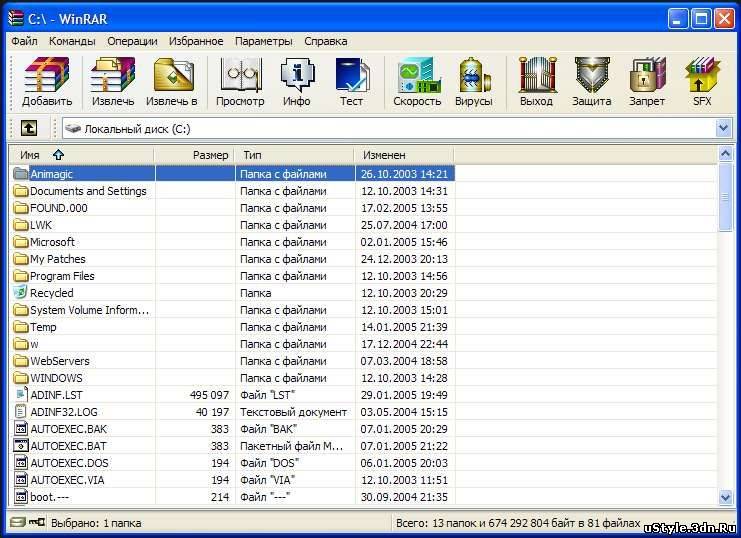Click the scrollbar down arrow
This screenshot has width=741, height=538.
(x=725, y=497)
